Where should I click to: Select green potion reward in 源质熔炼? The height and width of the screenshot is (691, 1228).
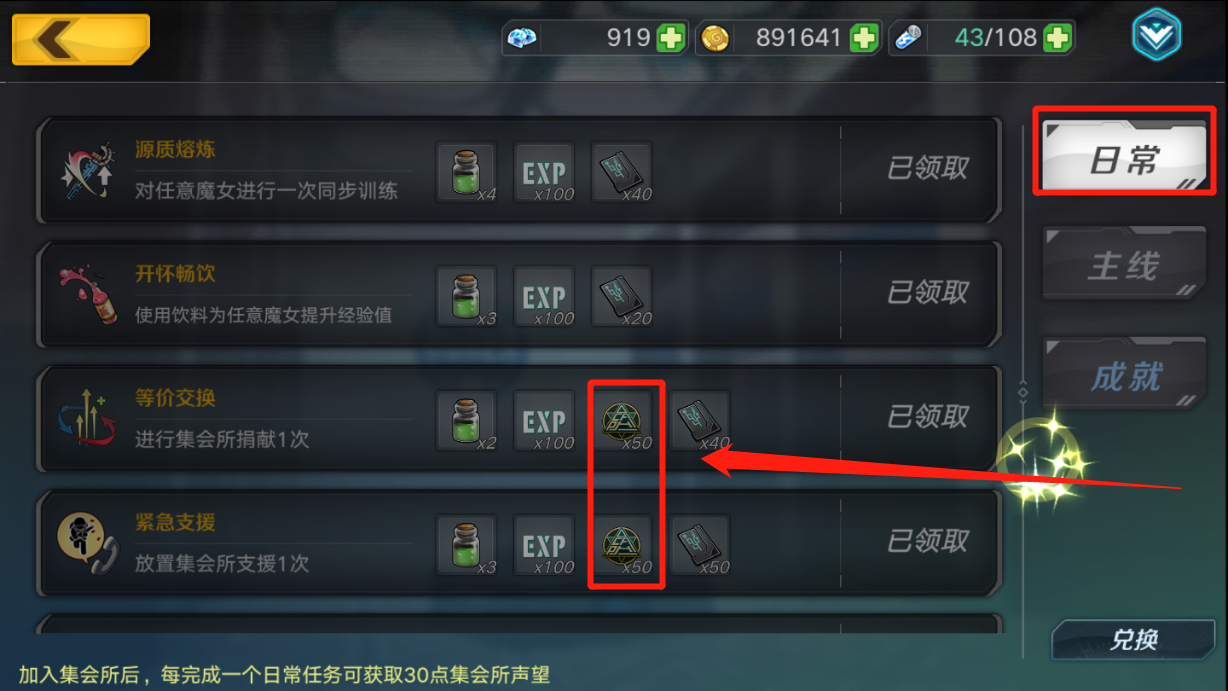(467, 171)
